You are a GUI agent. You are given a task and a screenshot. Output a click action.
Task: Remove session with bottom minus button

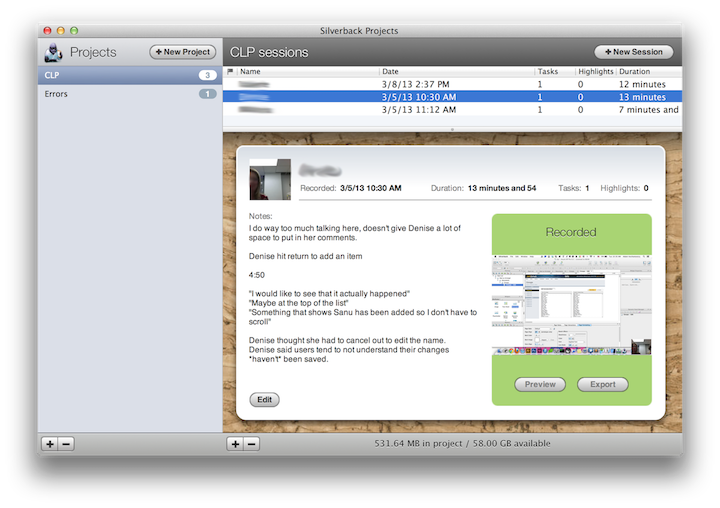(252, 444)
